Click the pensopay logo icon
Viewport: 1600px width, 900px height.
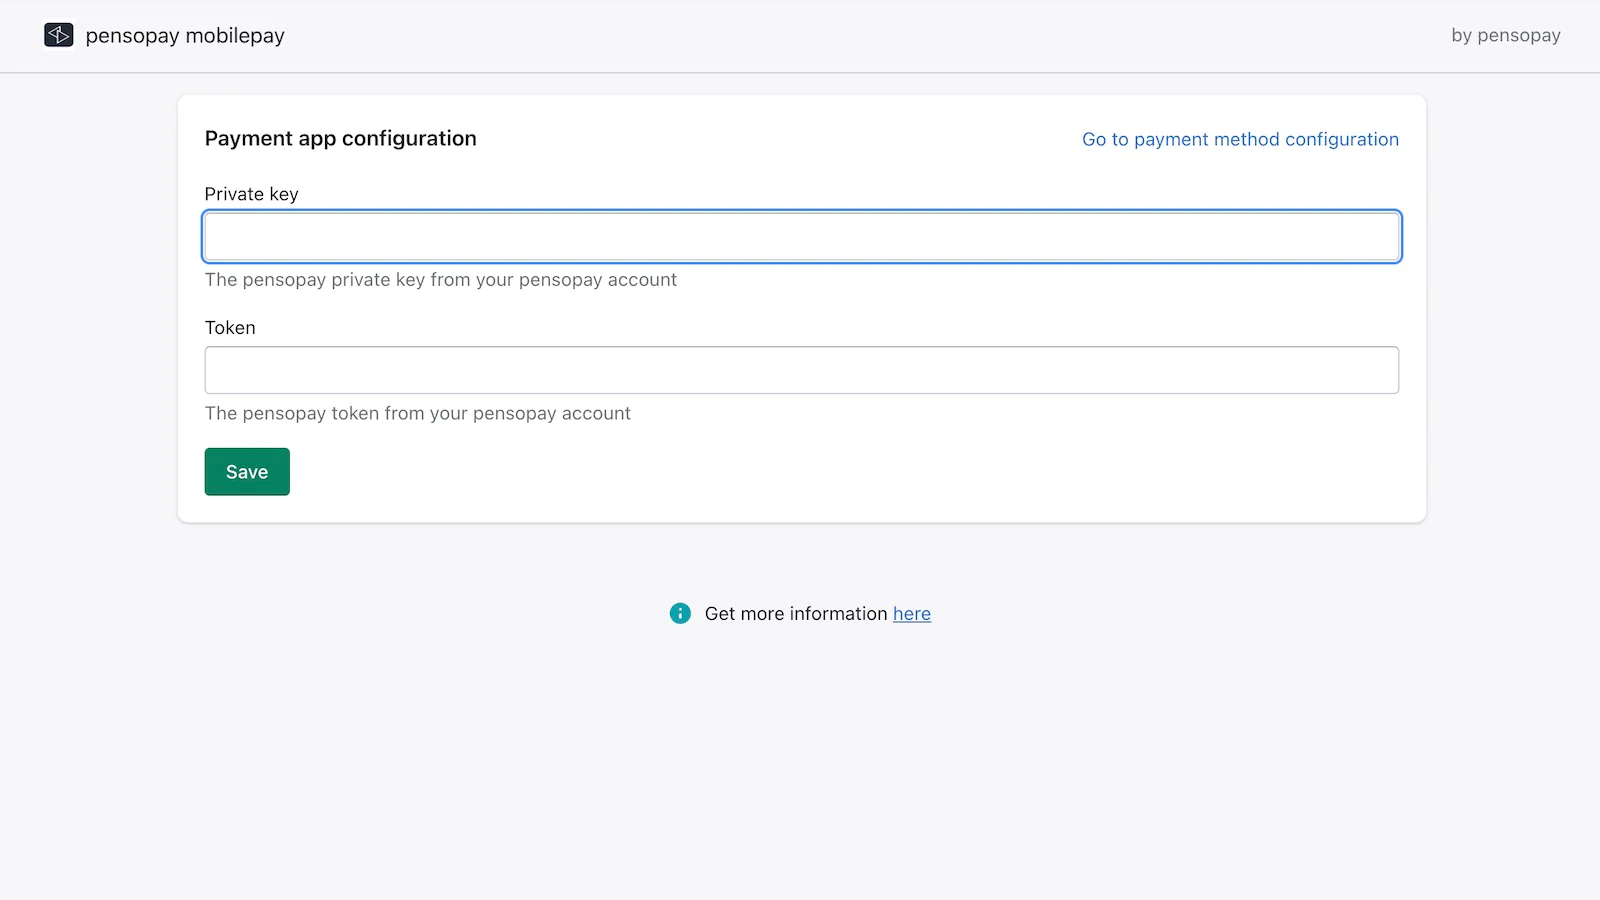59,35
